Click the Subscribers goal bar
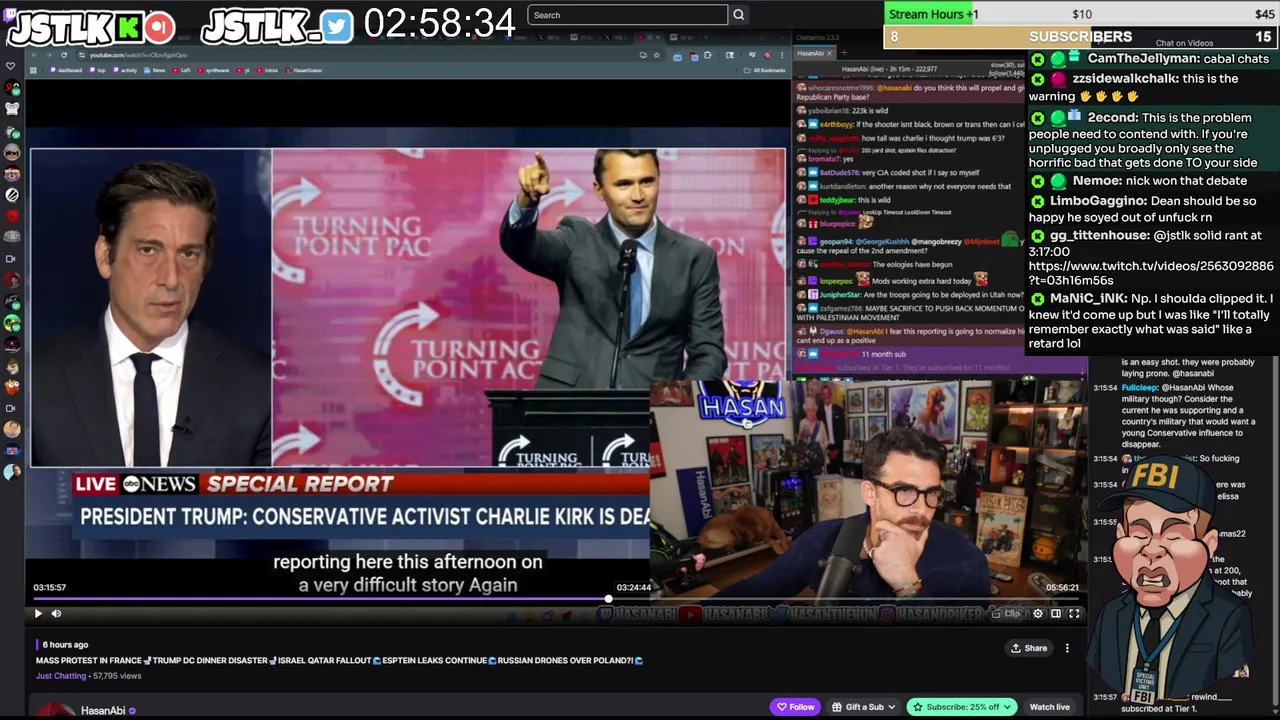 (1080, 37)
